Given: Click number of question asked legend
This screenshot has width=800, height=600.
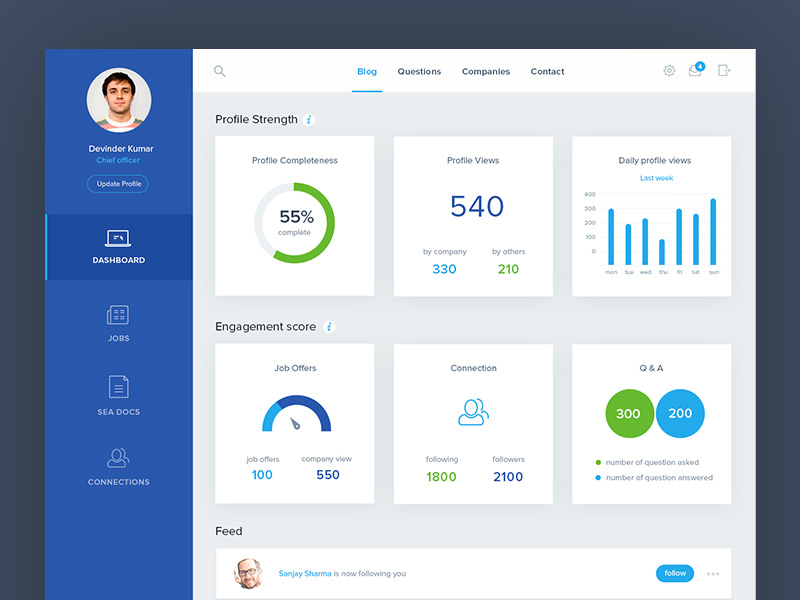Looking at the screenshot, I should pyautogui.click(x=652, y=462).
